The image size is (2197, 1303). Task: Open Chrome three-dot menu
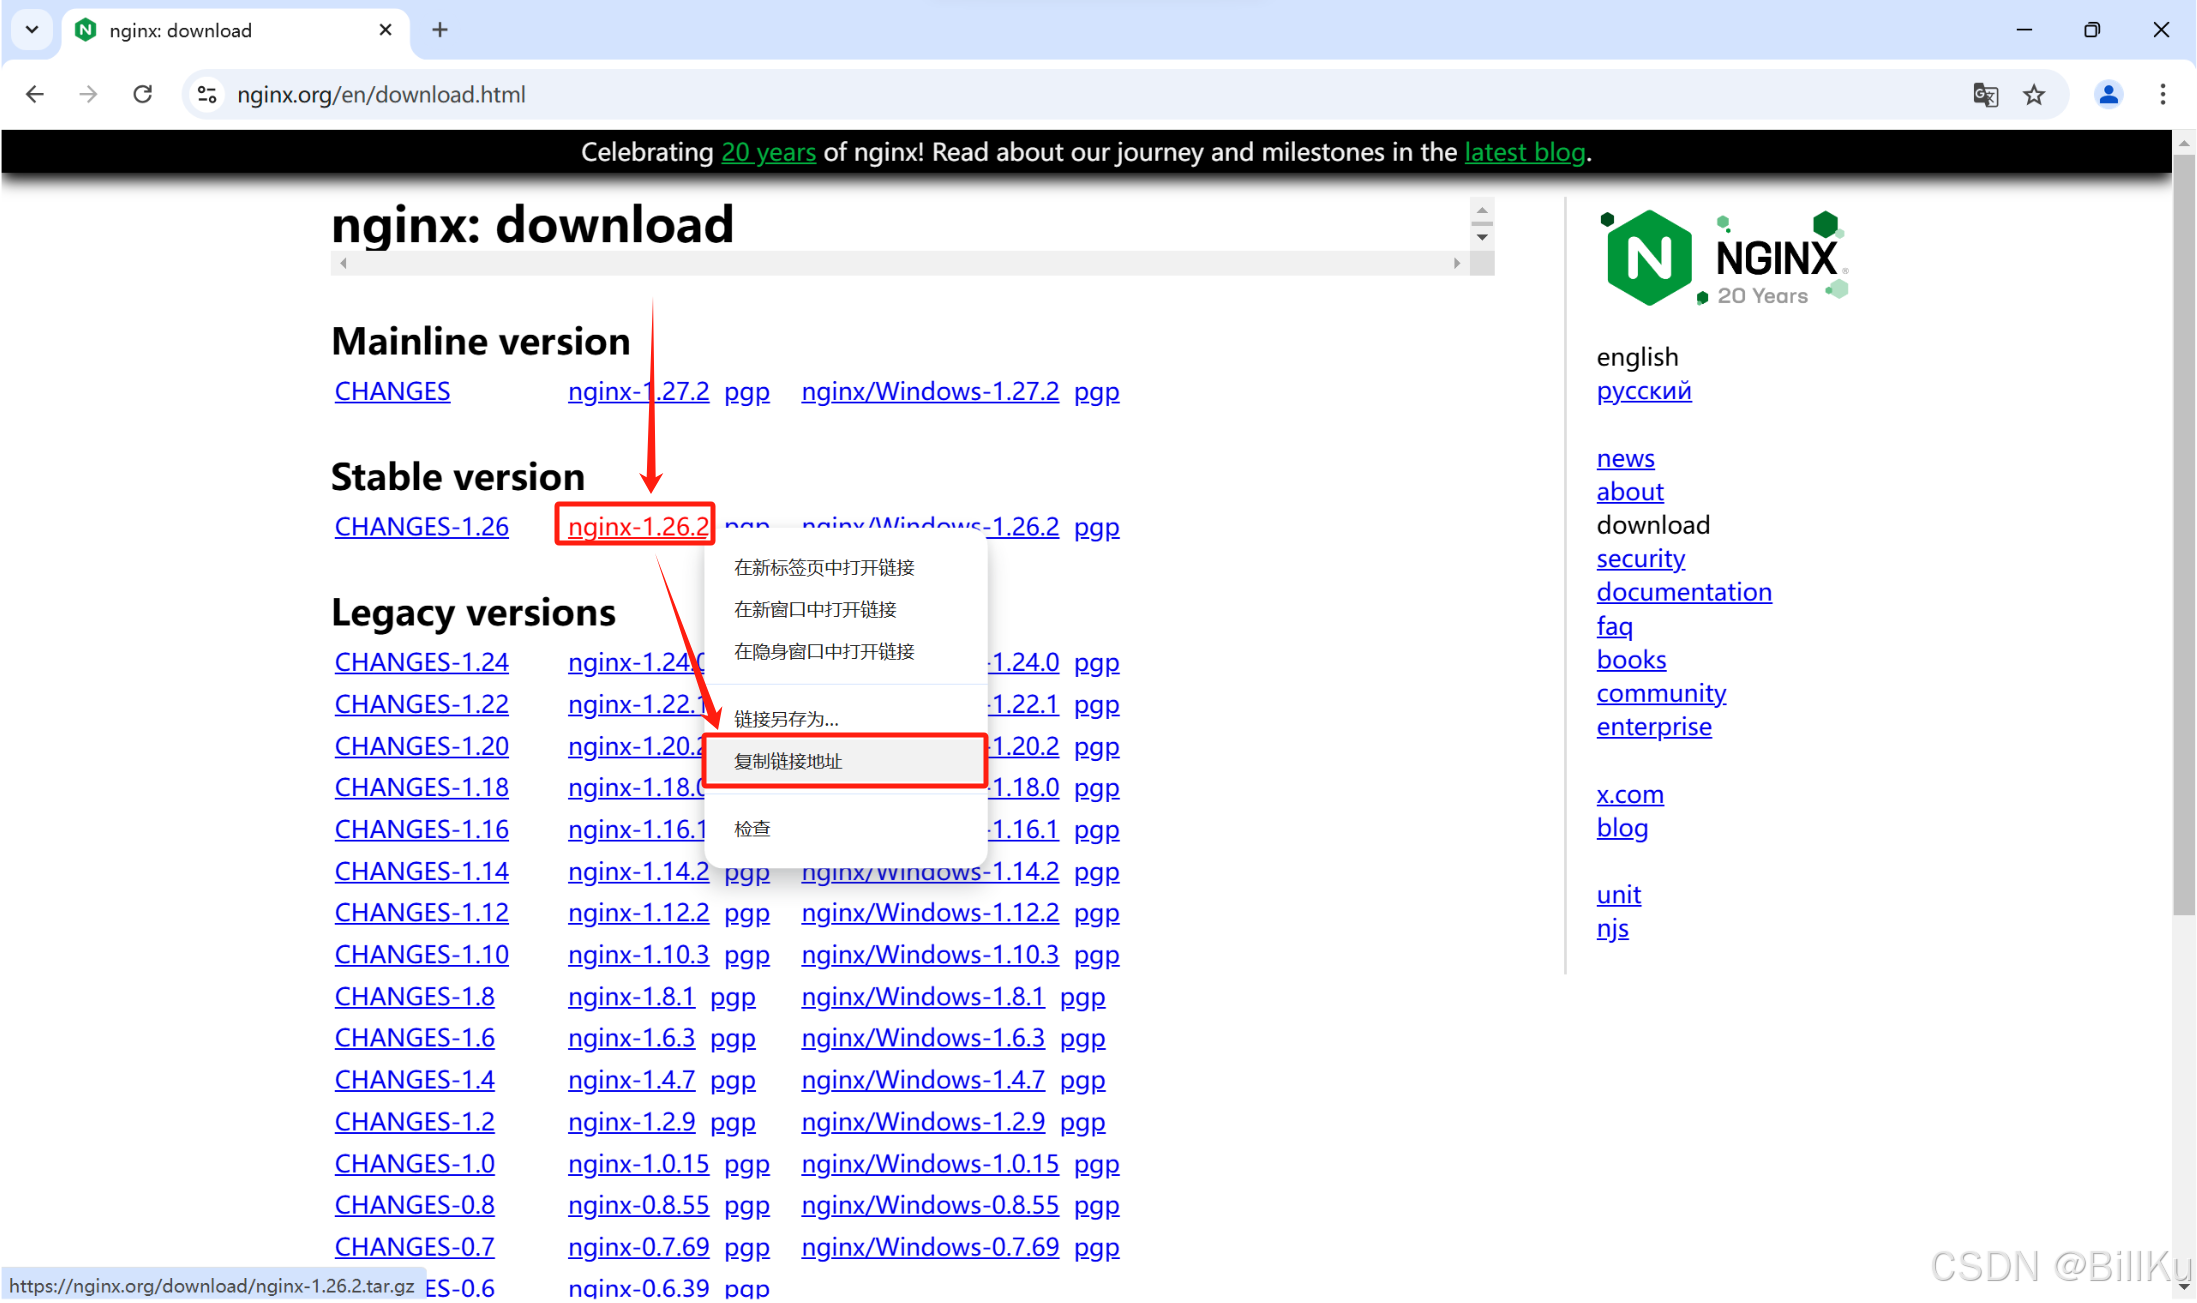tap(2162, 94)
